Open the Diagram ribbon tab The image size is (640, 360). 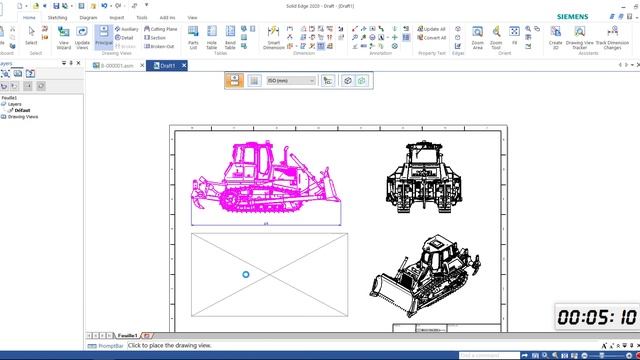point(88,18)
